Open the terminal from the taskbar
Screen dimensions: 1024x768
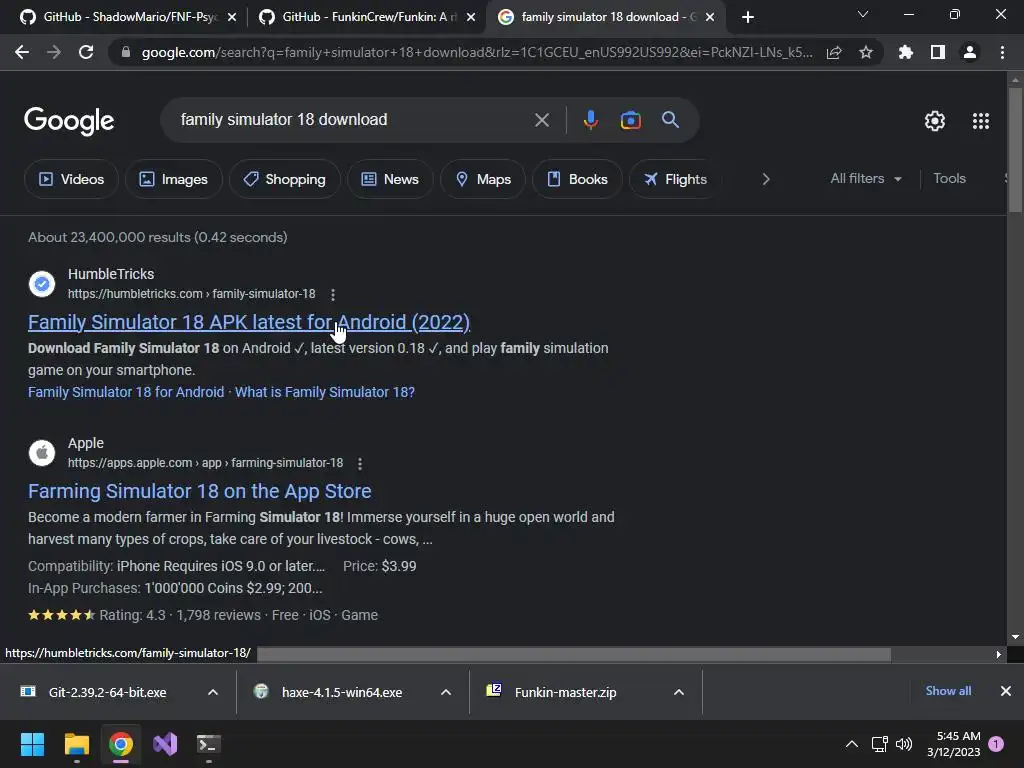(x=209, y=744)
